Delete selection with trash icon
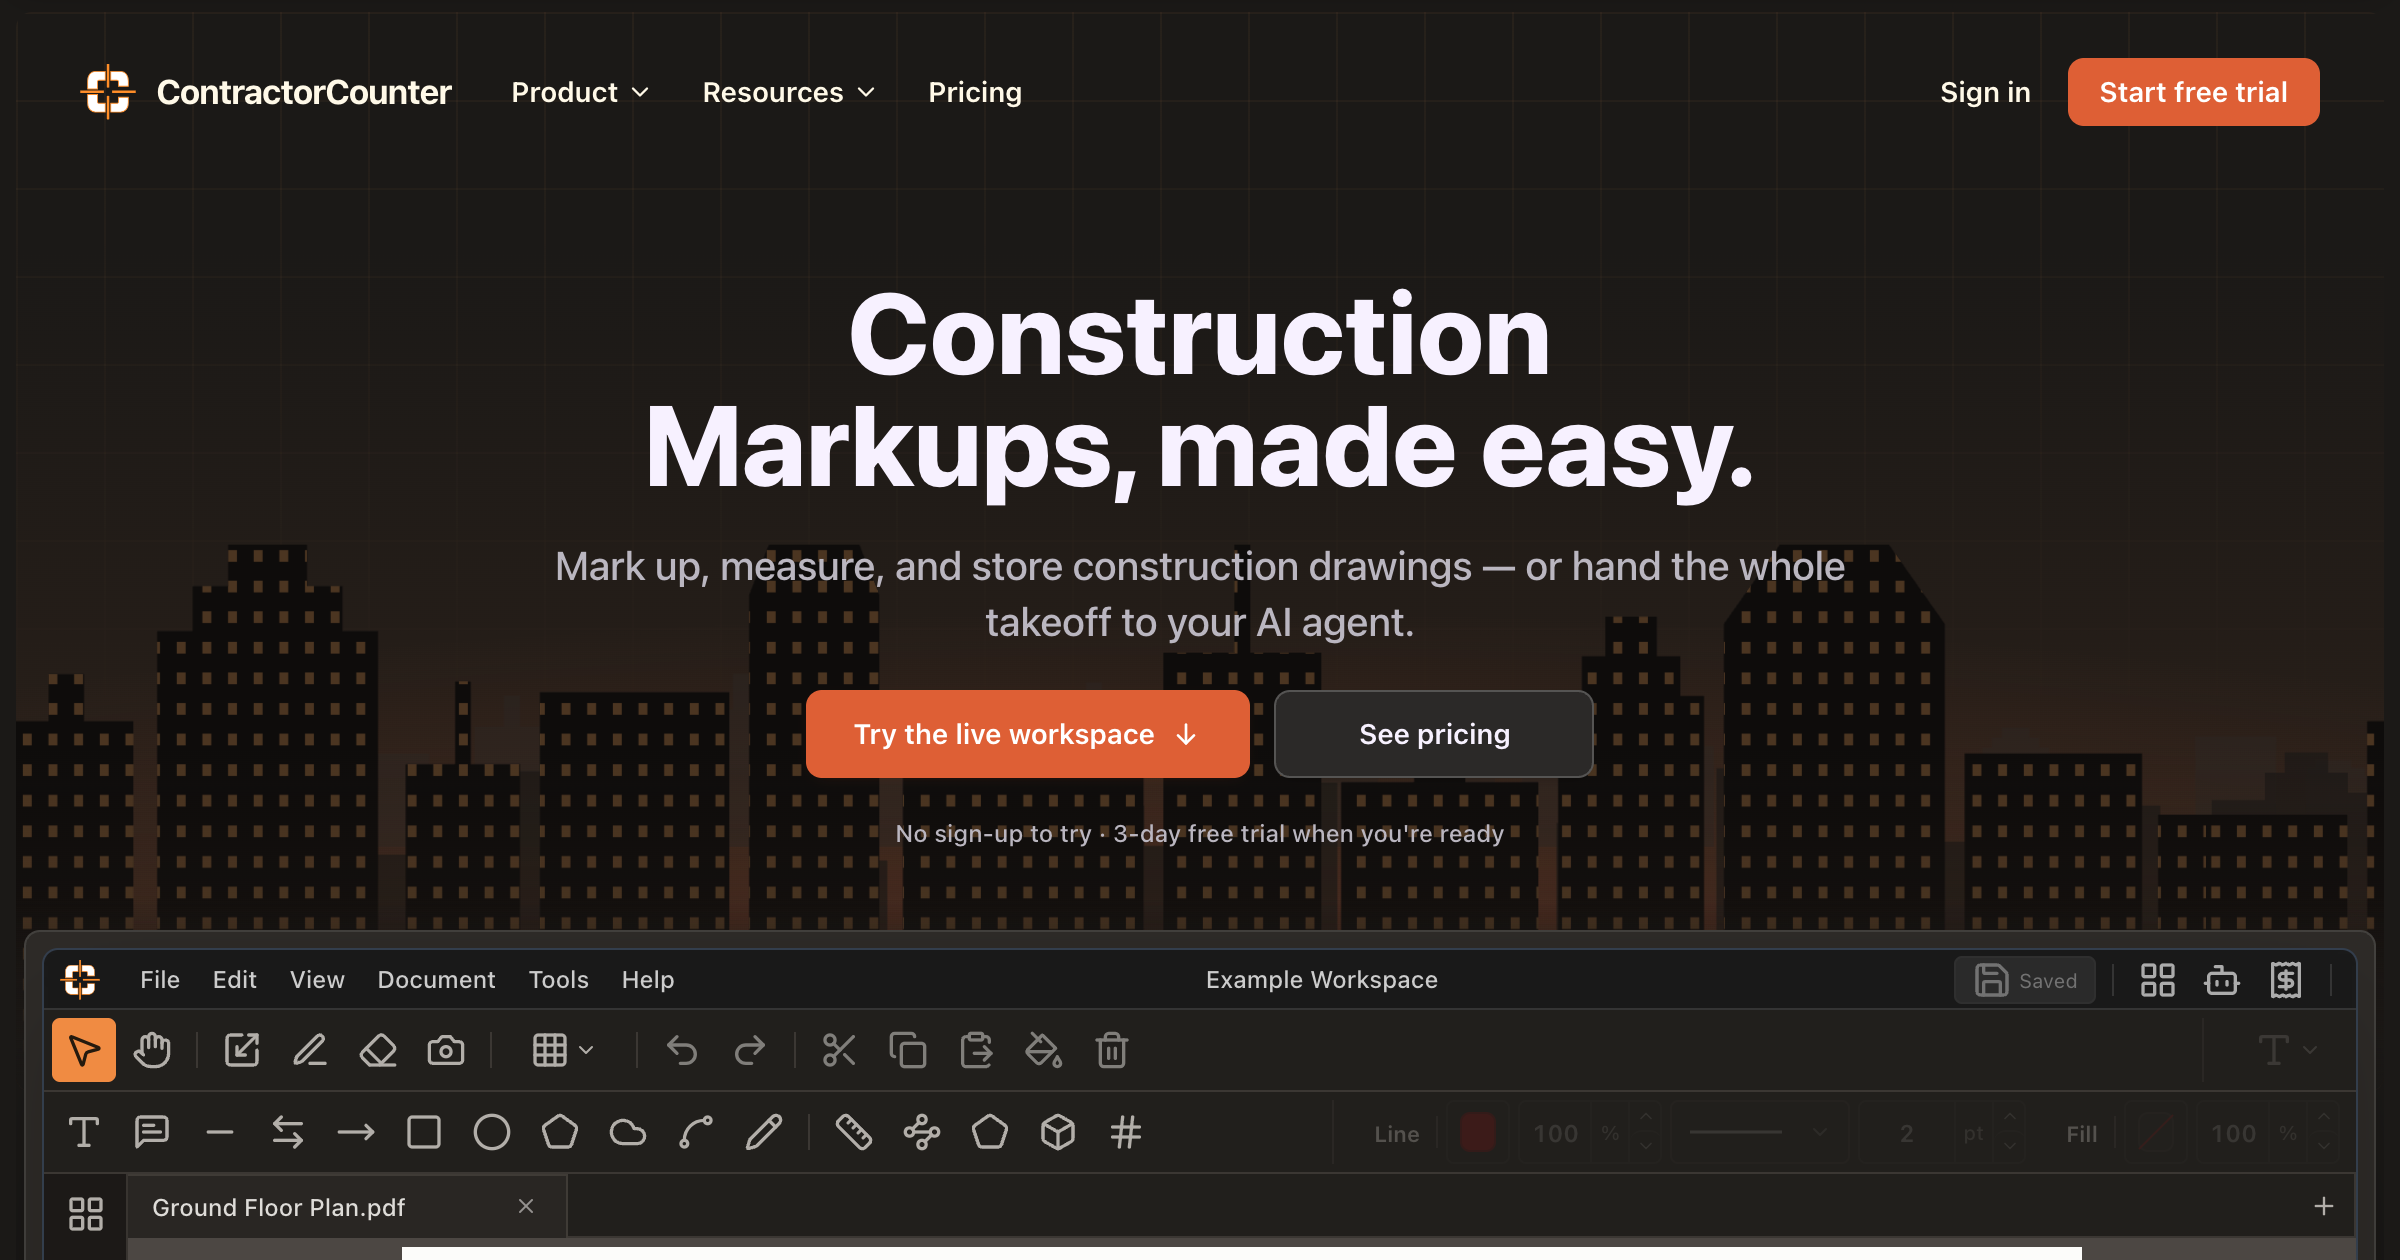 pyautogui.click(x=1112, y=1050)
